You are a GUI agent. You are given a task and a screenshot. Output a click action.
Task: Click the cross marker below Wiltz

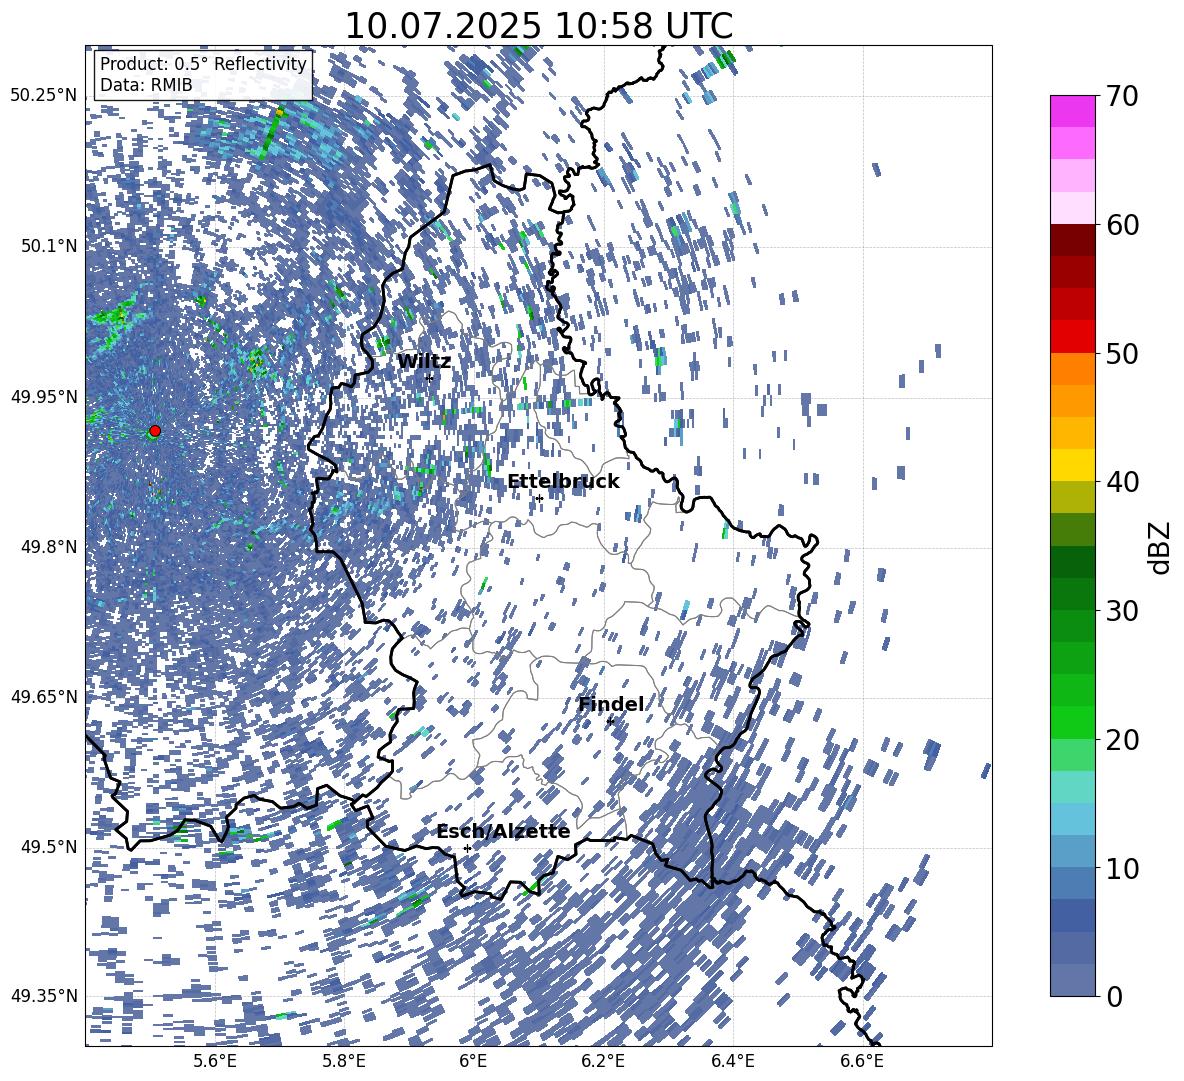pyautogui.click(x=430, y=378)
